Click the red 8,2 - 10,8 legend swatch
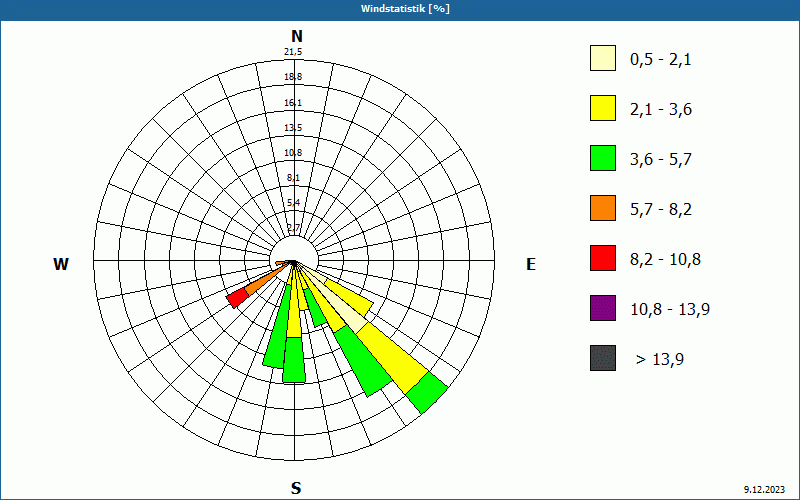 pyautogui.click(x=603, y=258)
